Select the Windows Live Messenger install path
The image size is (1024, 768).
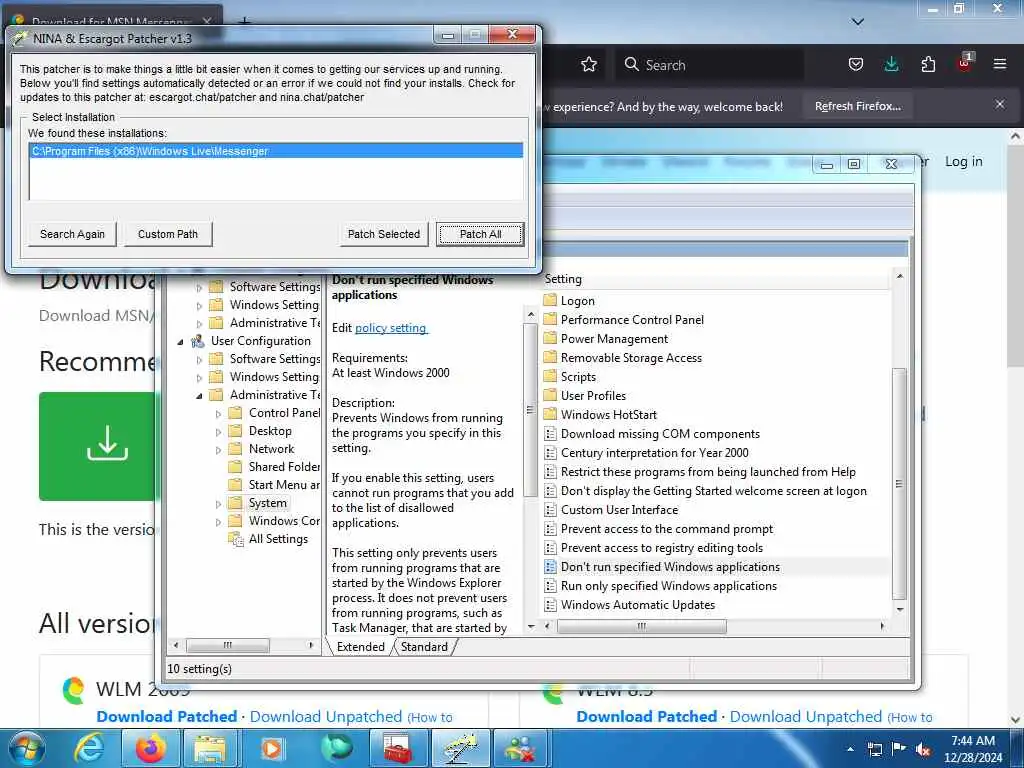[x=276, y=151]
